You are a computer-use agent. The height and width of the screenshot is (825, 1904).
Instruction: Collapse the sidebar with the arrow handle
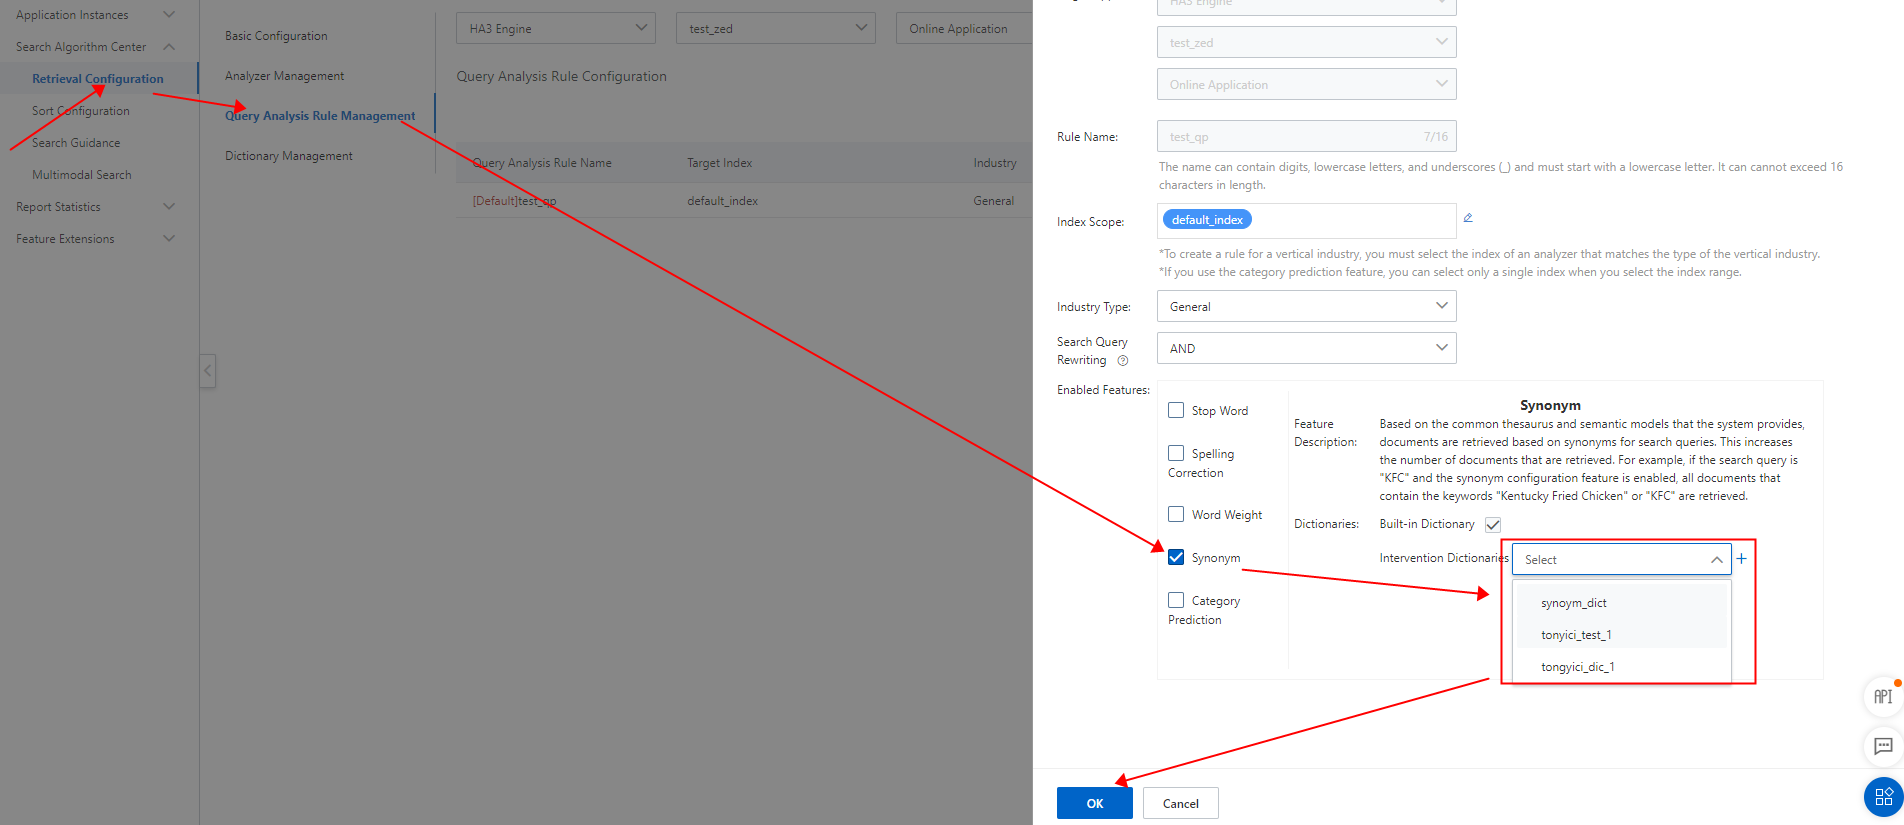(x=208, y=371)
